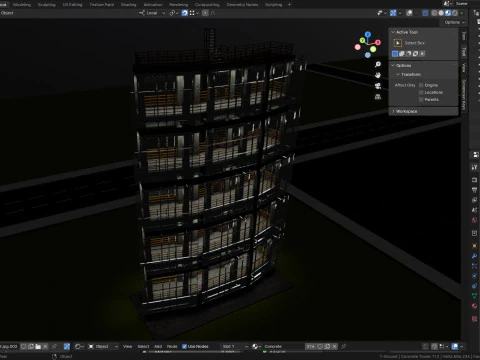Open the snapping options dropdown
Viewport: 480px width, 360px height.
click(194, 13)
